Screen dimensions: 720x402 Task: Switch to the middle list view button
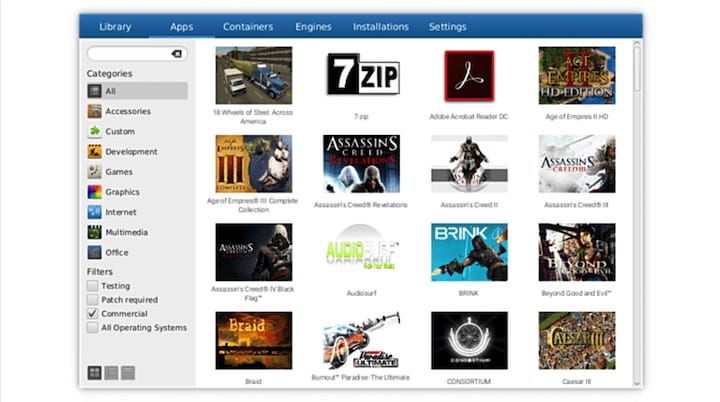point(111,373)
